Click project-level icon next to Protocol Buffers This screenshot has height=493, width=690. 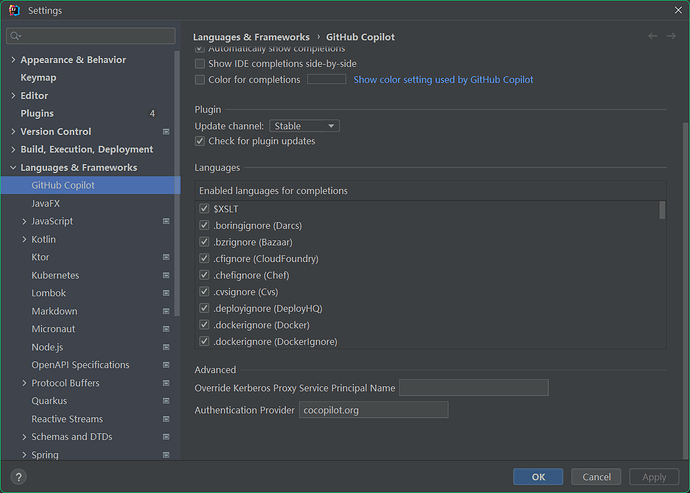tap(166, 383)
